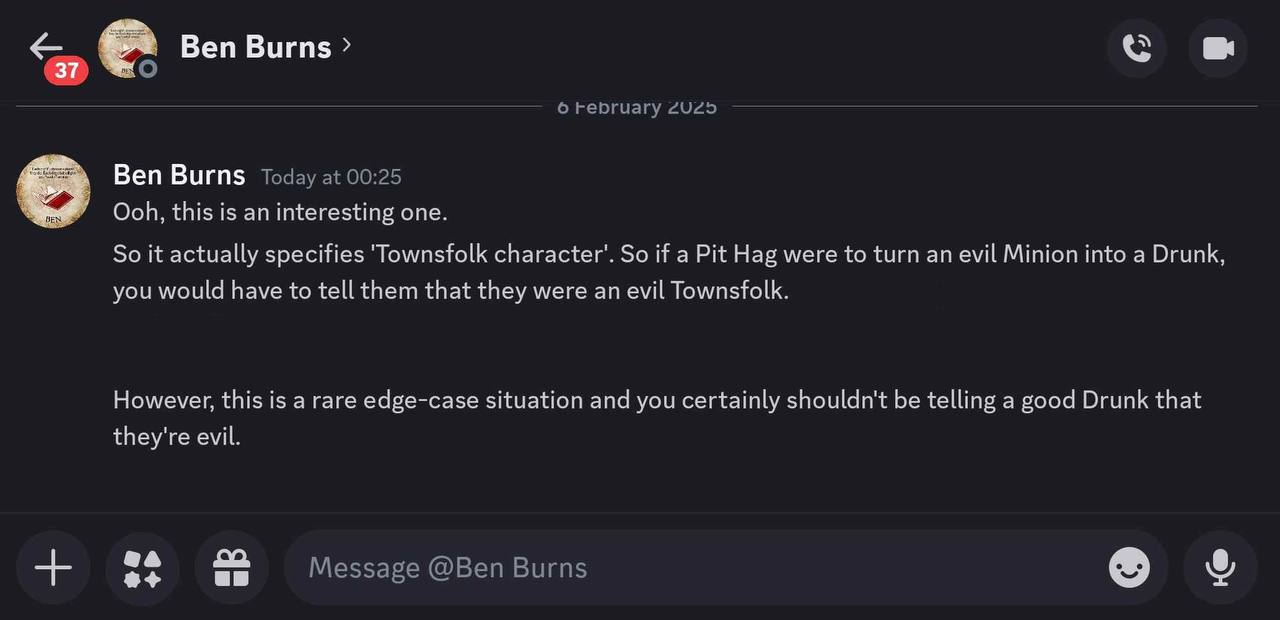Image resolution: width=1280 pixels, height=620 pixels.
Task: Tap the message paragraph about Pit Hag
Action: 668,272
